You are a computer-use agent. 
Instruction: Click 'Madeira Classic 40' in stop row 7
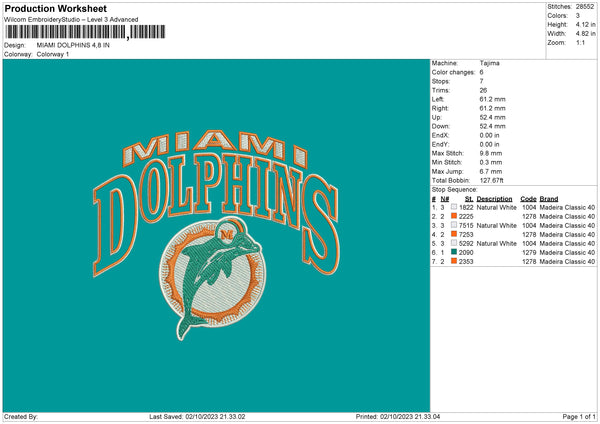pyautogui.click(x=567, y=262)
